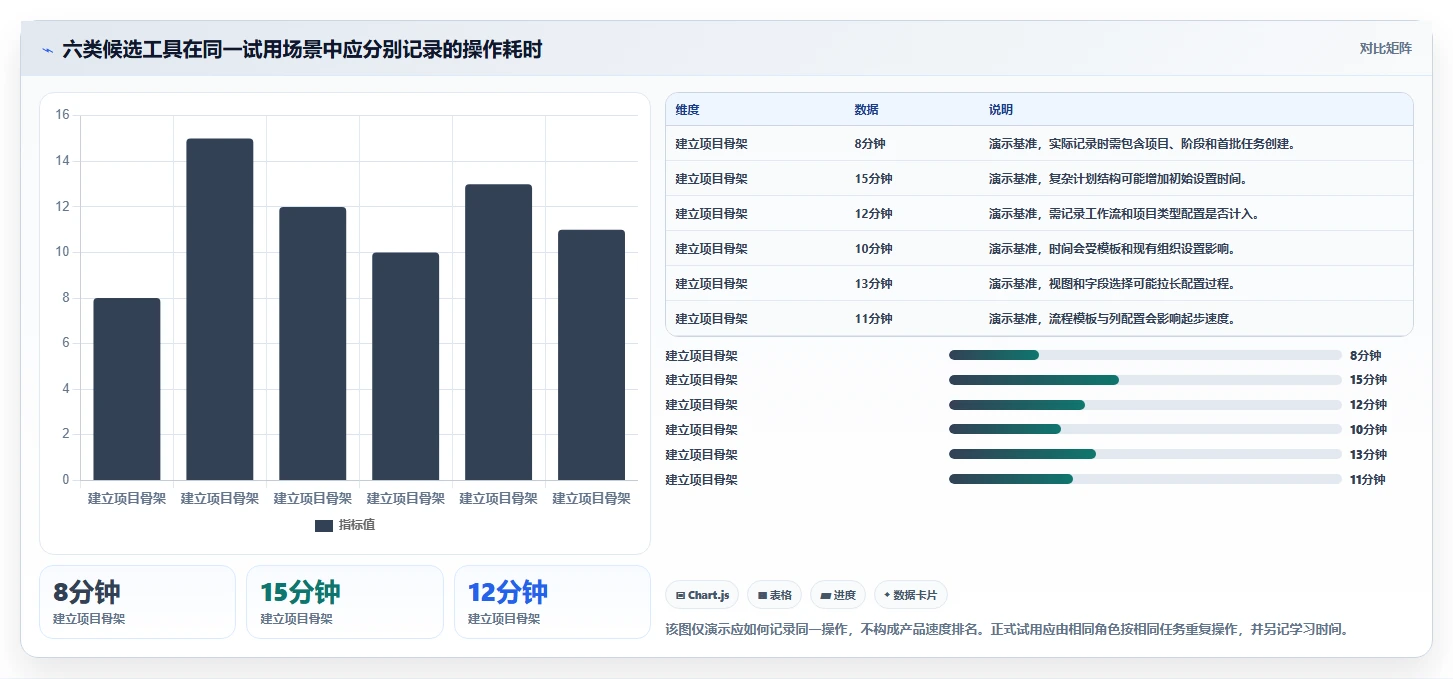Click the 数据 column header
This screenshot has width=1453, height=679.
[866, 109]
